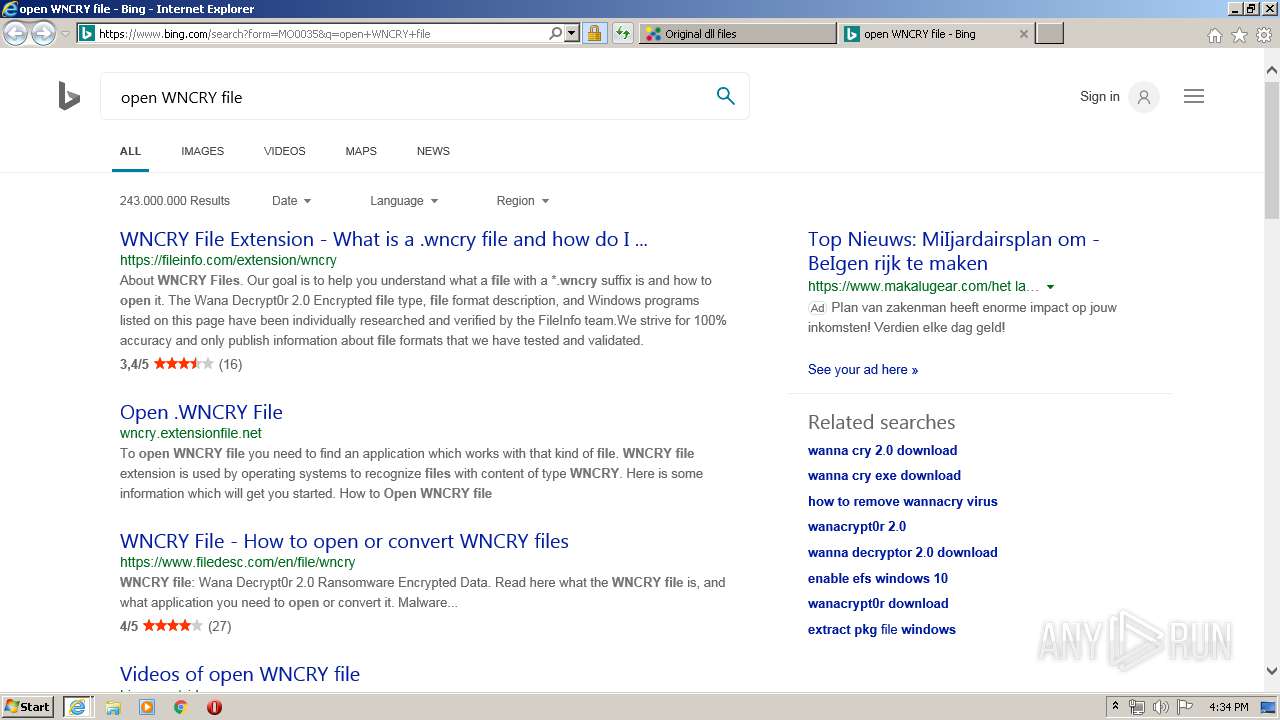Click the search magnifier button in Bing box
The height and width of the screenshot is (720, 1280).
[x=726, y=96]
